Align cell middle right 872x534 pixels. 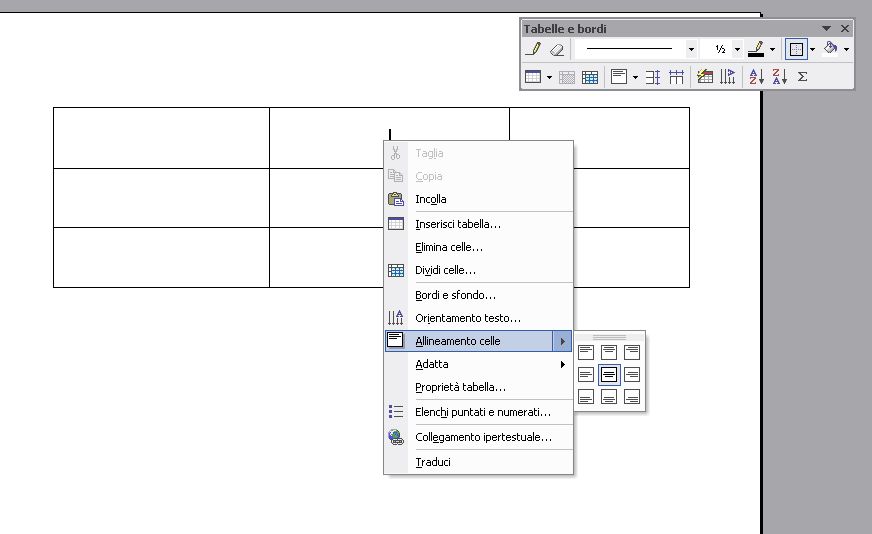[632, 374]
